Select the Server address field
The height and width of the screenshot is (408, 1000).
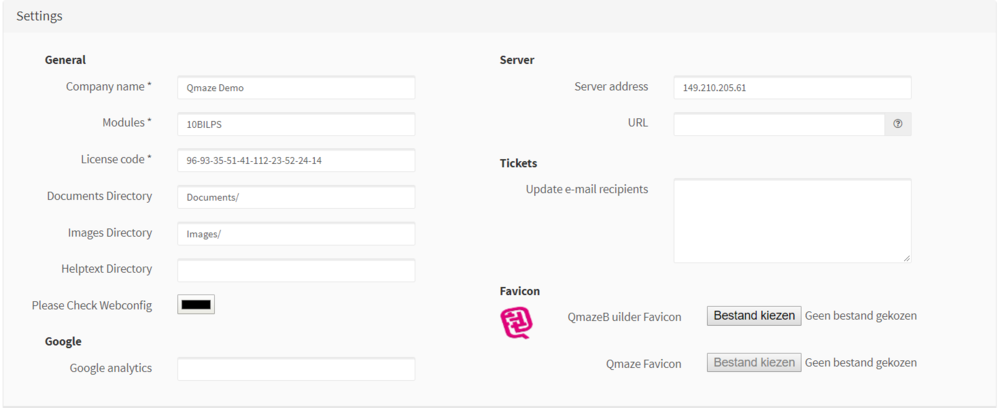792,88
